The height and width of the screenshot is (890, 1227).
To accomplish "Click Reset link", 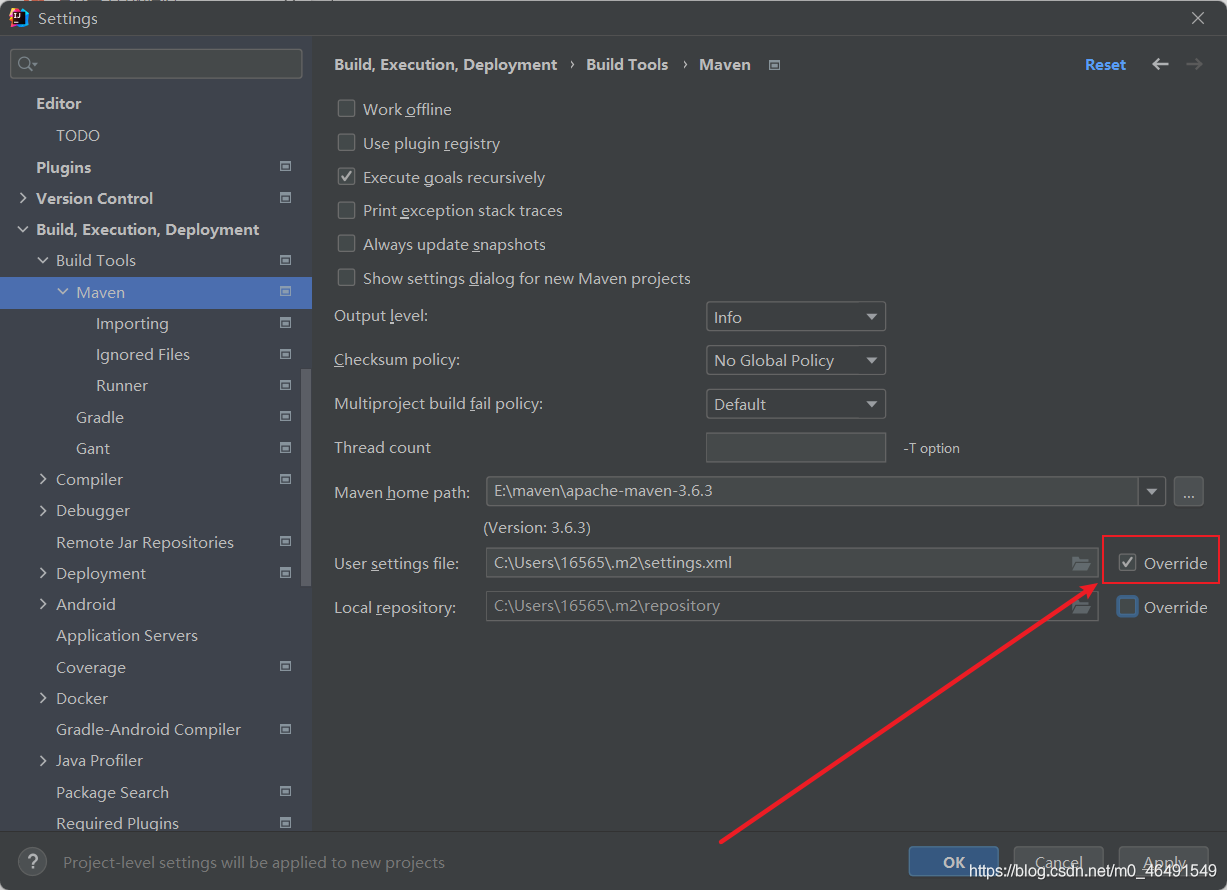I will pos(1105,64).
